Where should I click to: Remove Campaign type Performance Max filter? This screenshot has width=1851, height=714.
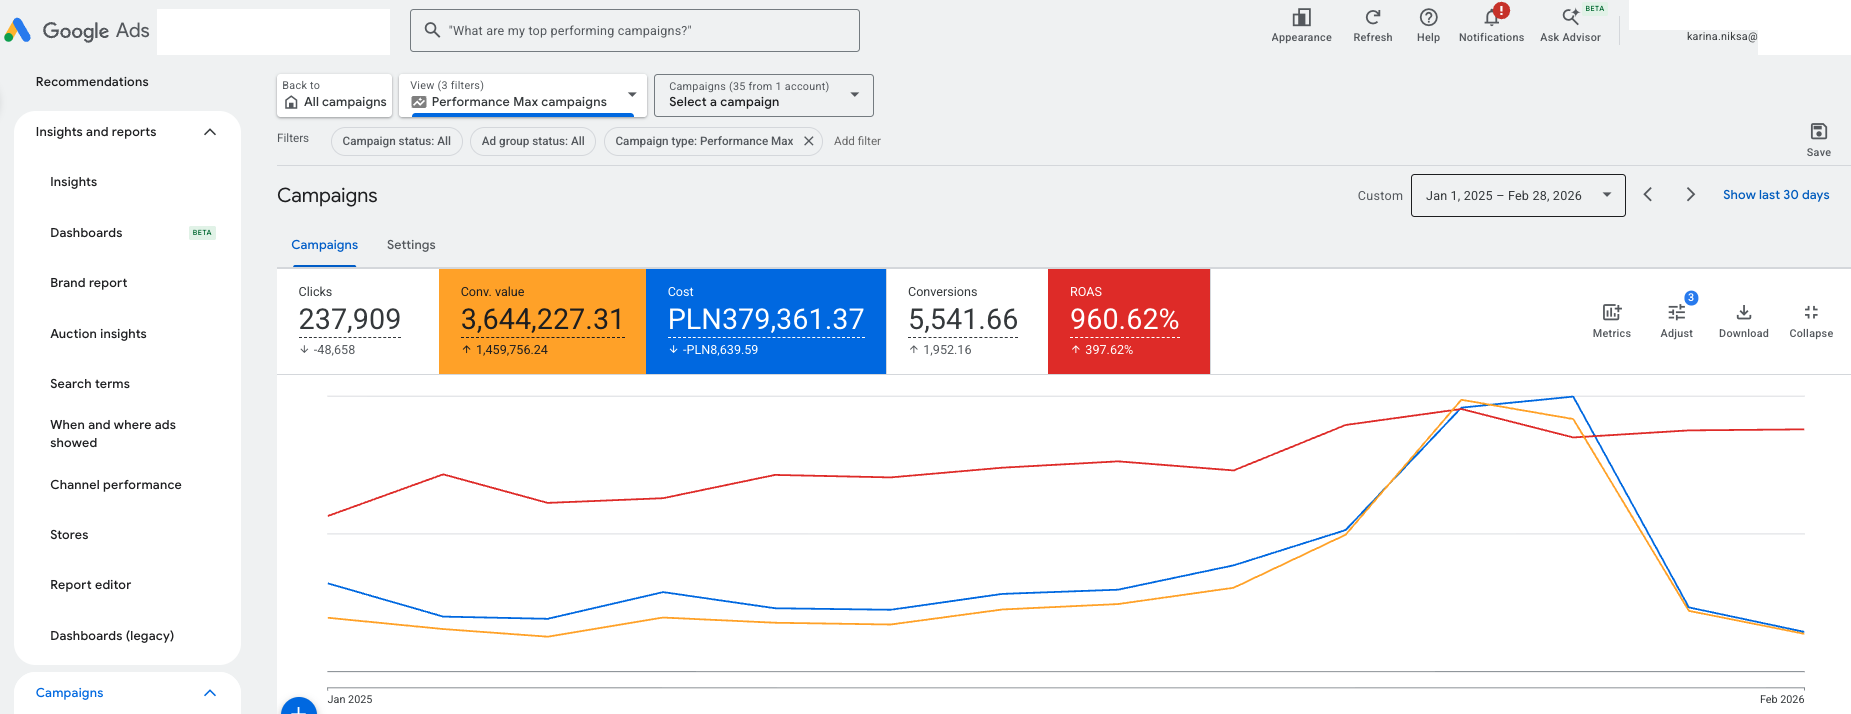[x=808, y=141]
